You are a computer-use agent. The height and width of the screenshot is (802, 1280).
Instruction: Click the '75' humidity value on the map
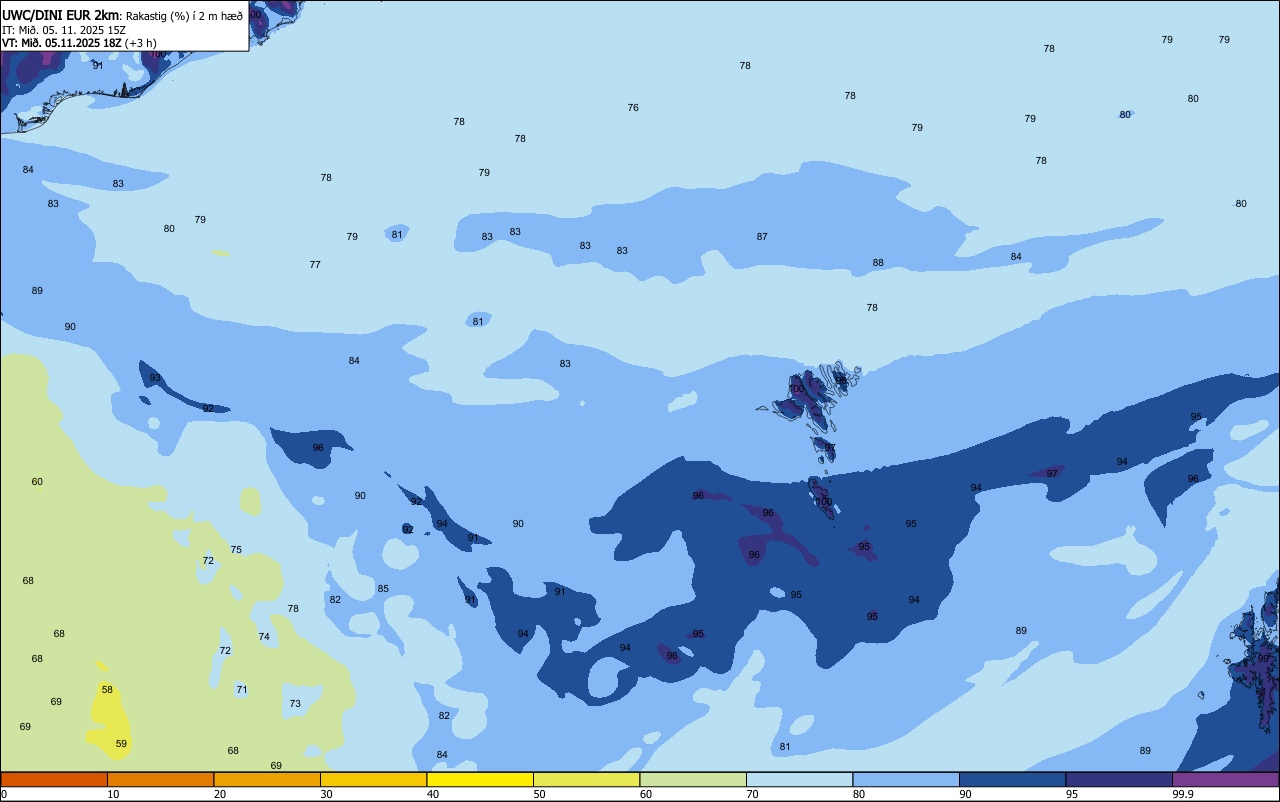tap(236, 550)
